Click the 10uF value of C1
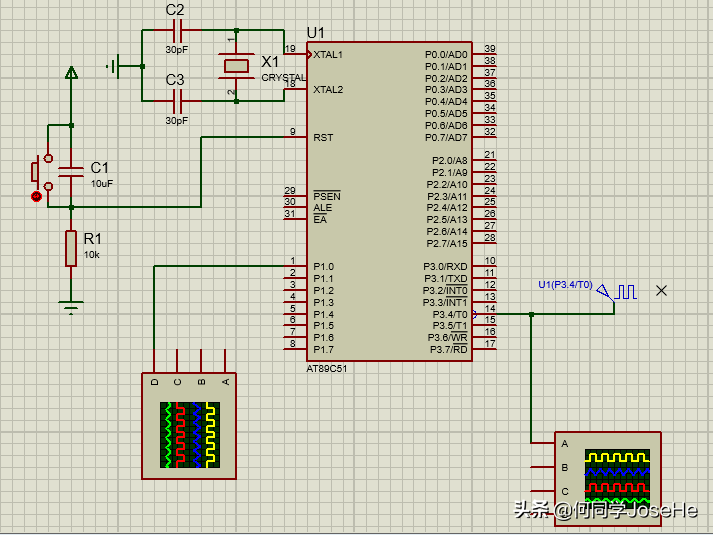The height and width of the screenshot is (535, 713). 102,184
